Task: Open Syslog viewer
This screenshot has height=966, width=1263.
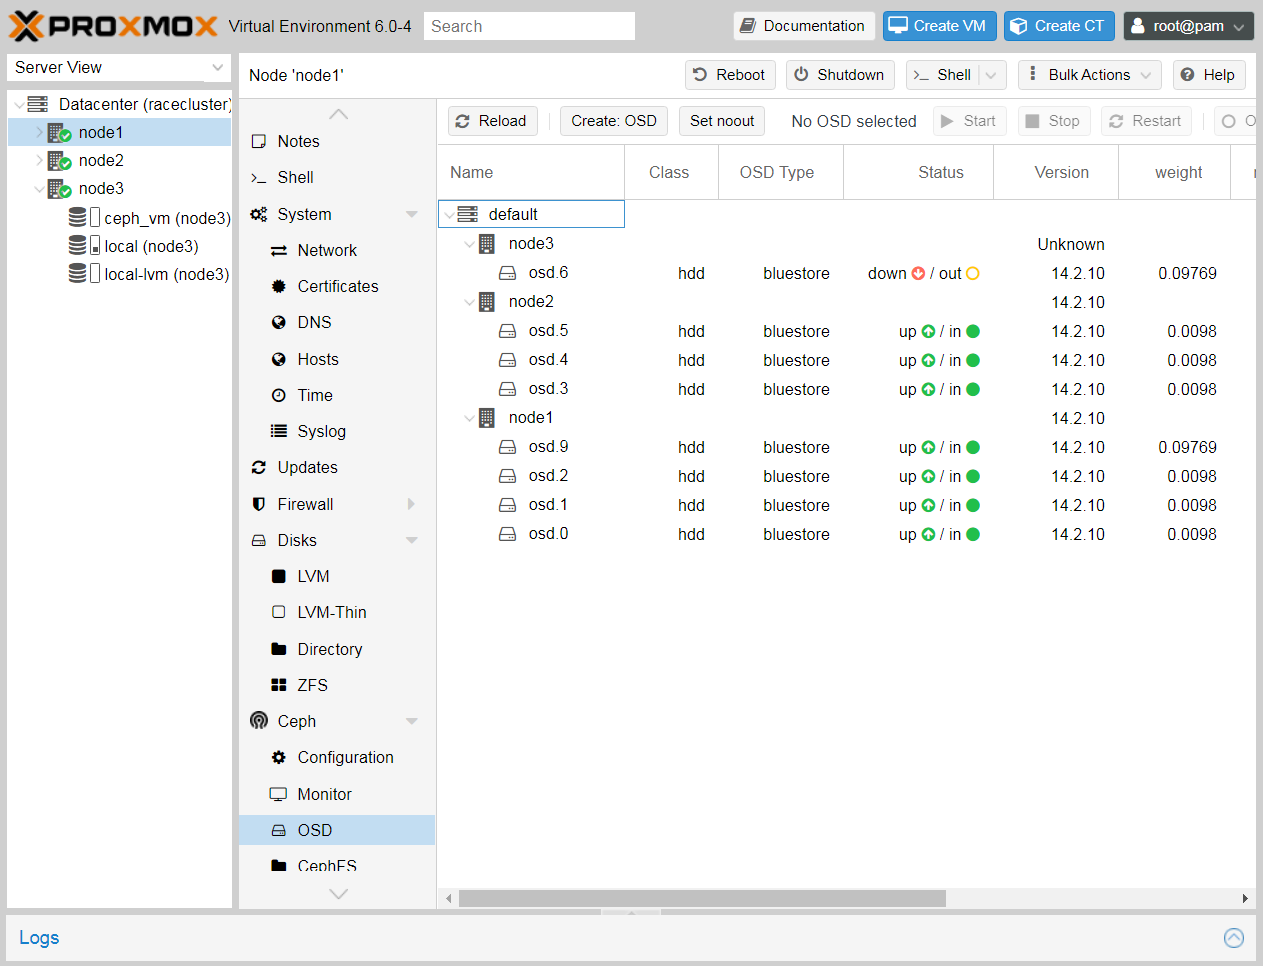Action: click(x=337, y=431)
